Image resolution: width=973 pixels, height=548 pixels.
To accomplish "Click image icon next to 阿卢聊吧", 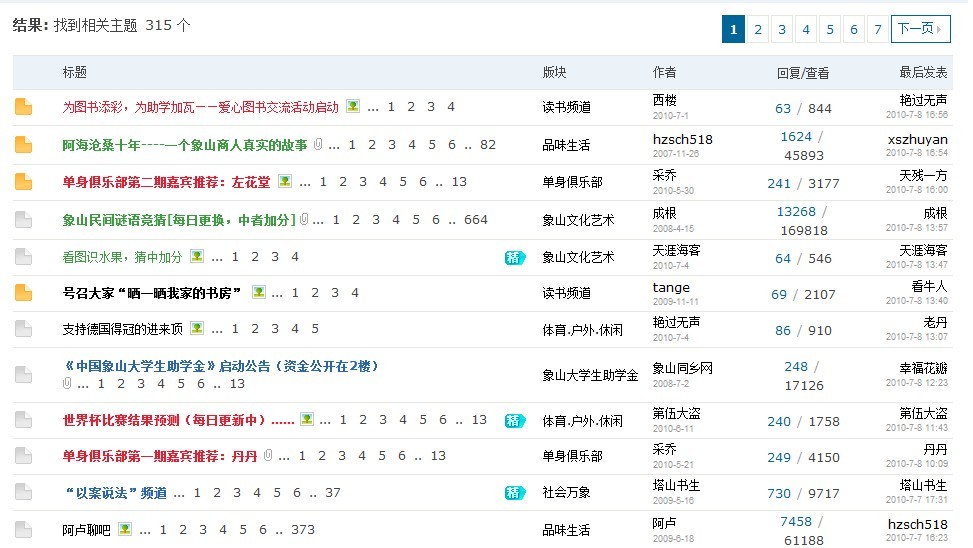I will [x=125, y=529].
